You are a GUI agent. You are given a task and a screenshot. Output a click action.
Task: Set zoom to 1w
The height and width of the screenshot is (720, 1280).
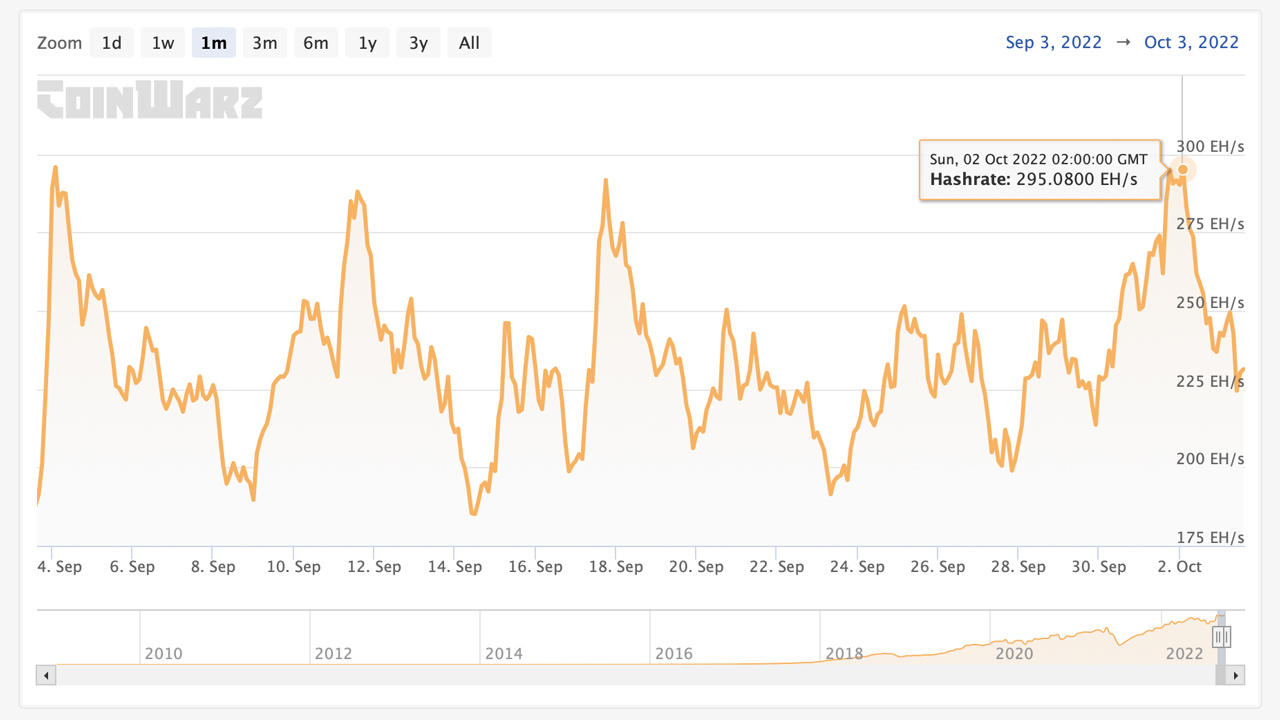coord(163,43)
